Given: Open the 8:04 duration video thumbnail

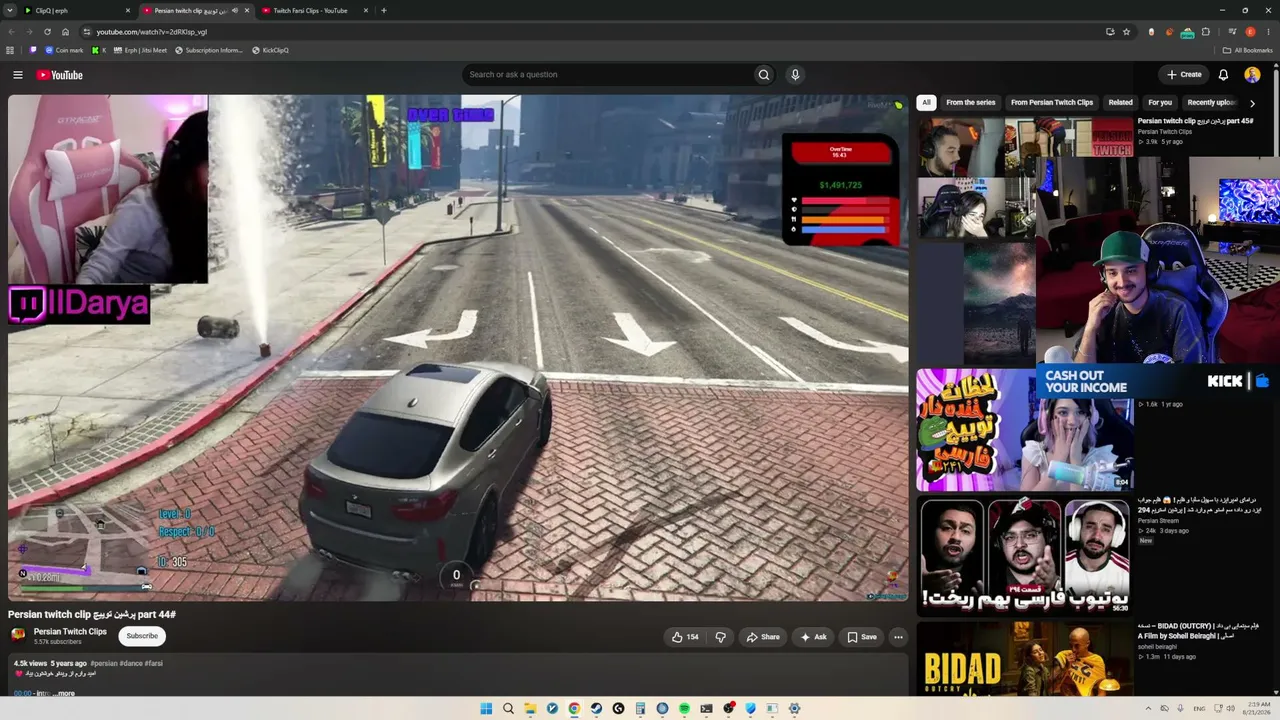Looking at the screenshot, I should [x=1025, y=430].
